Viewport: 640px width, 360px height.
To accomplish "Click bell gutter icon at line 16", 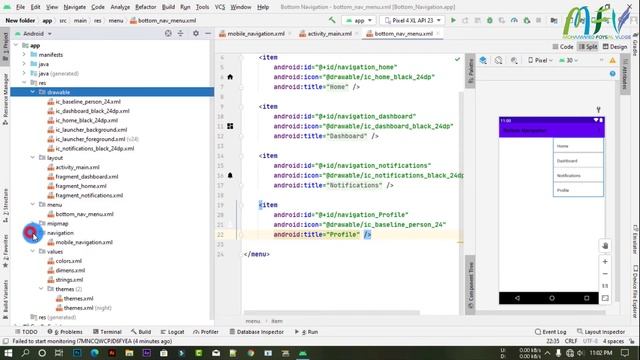I will [x=230, y=176].
